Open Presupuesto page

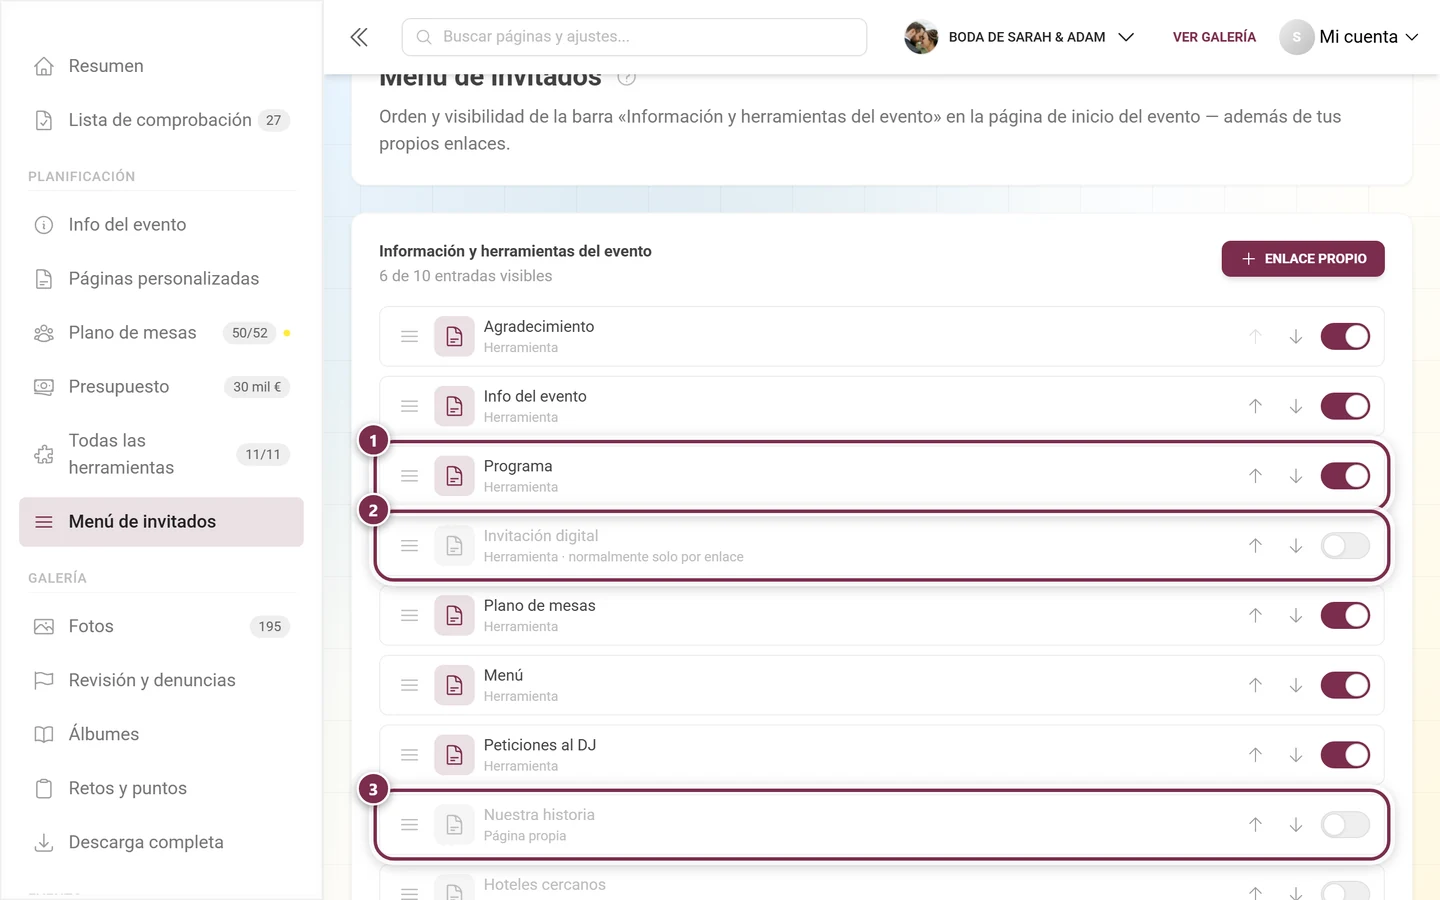tap(161, 387)
